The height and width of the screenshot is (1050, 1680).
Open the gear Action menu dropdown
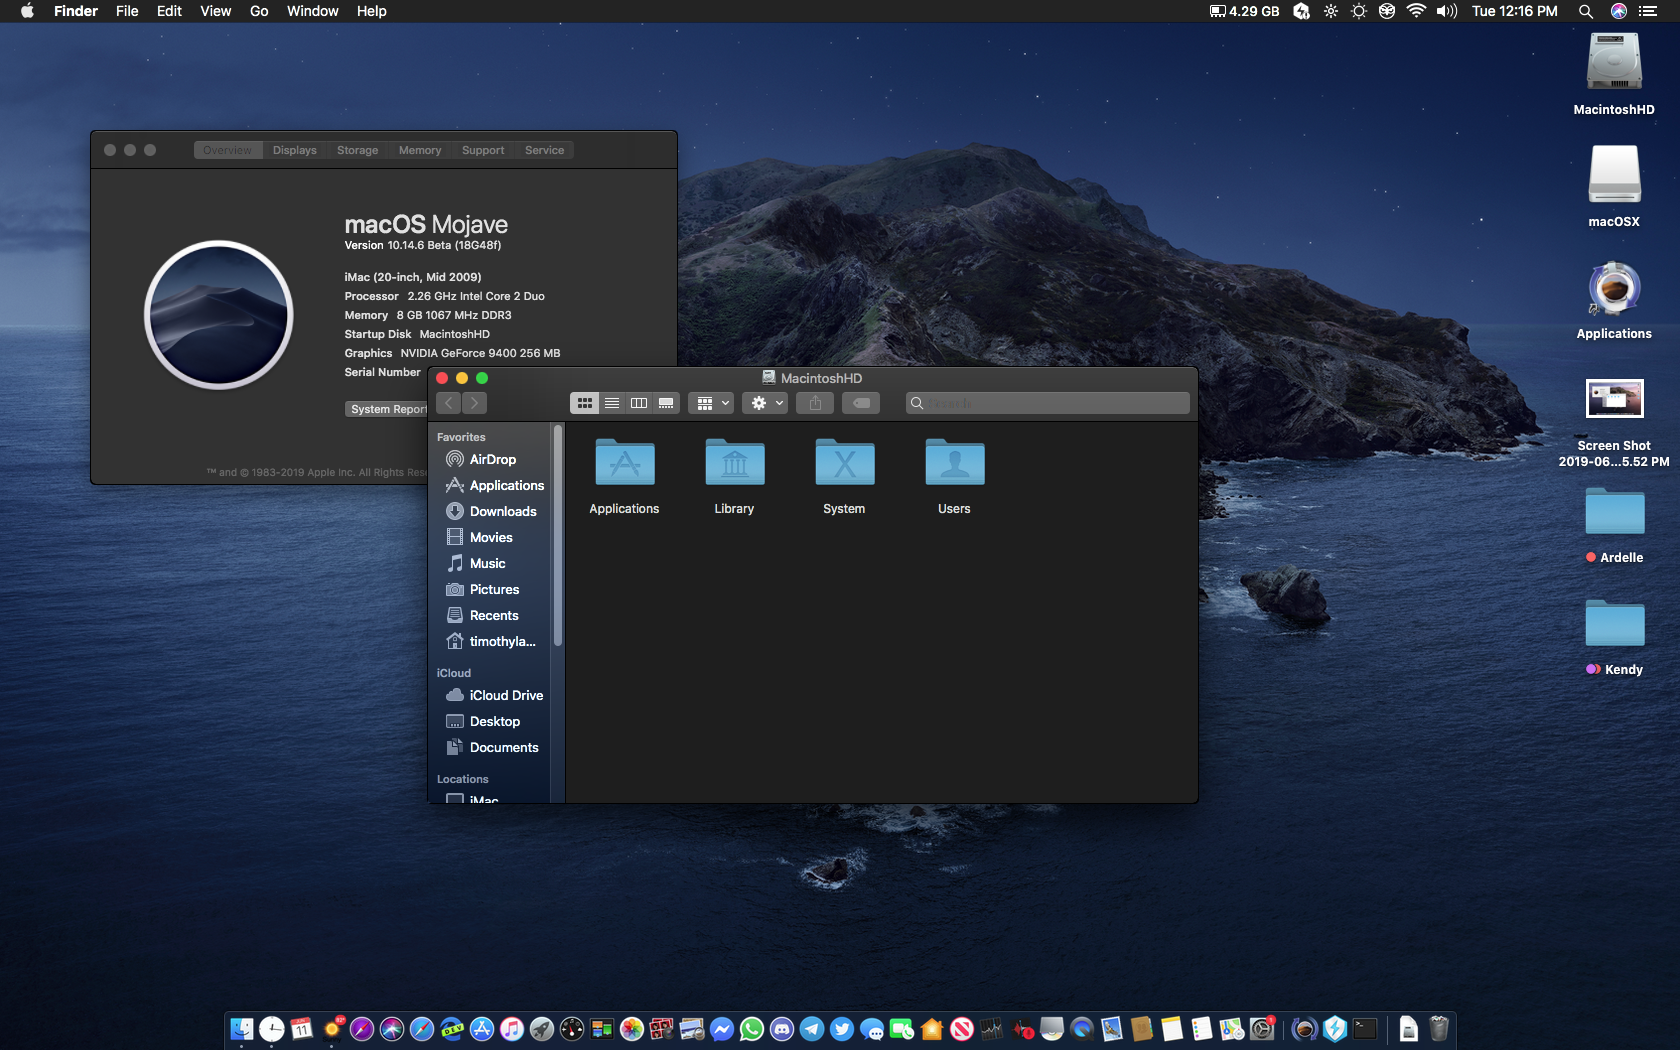(765, 403)
